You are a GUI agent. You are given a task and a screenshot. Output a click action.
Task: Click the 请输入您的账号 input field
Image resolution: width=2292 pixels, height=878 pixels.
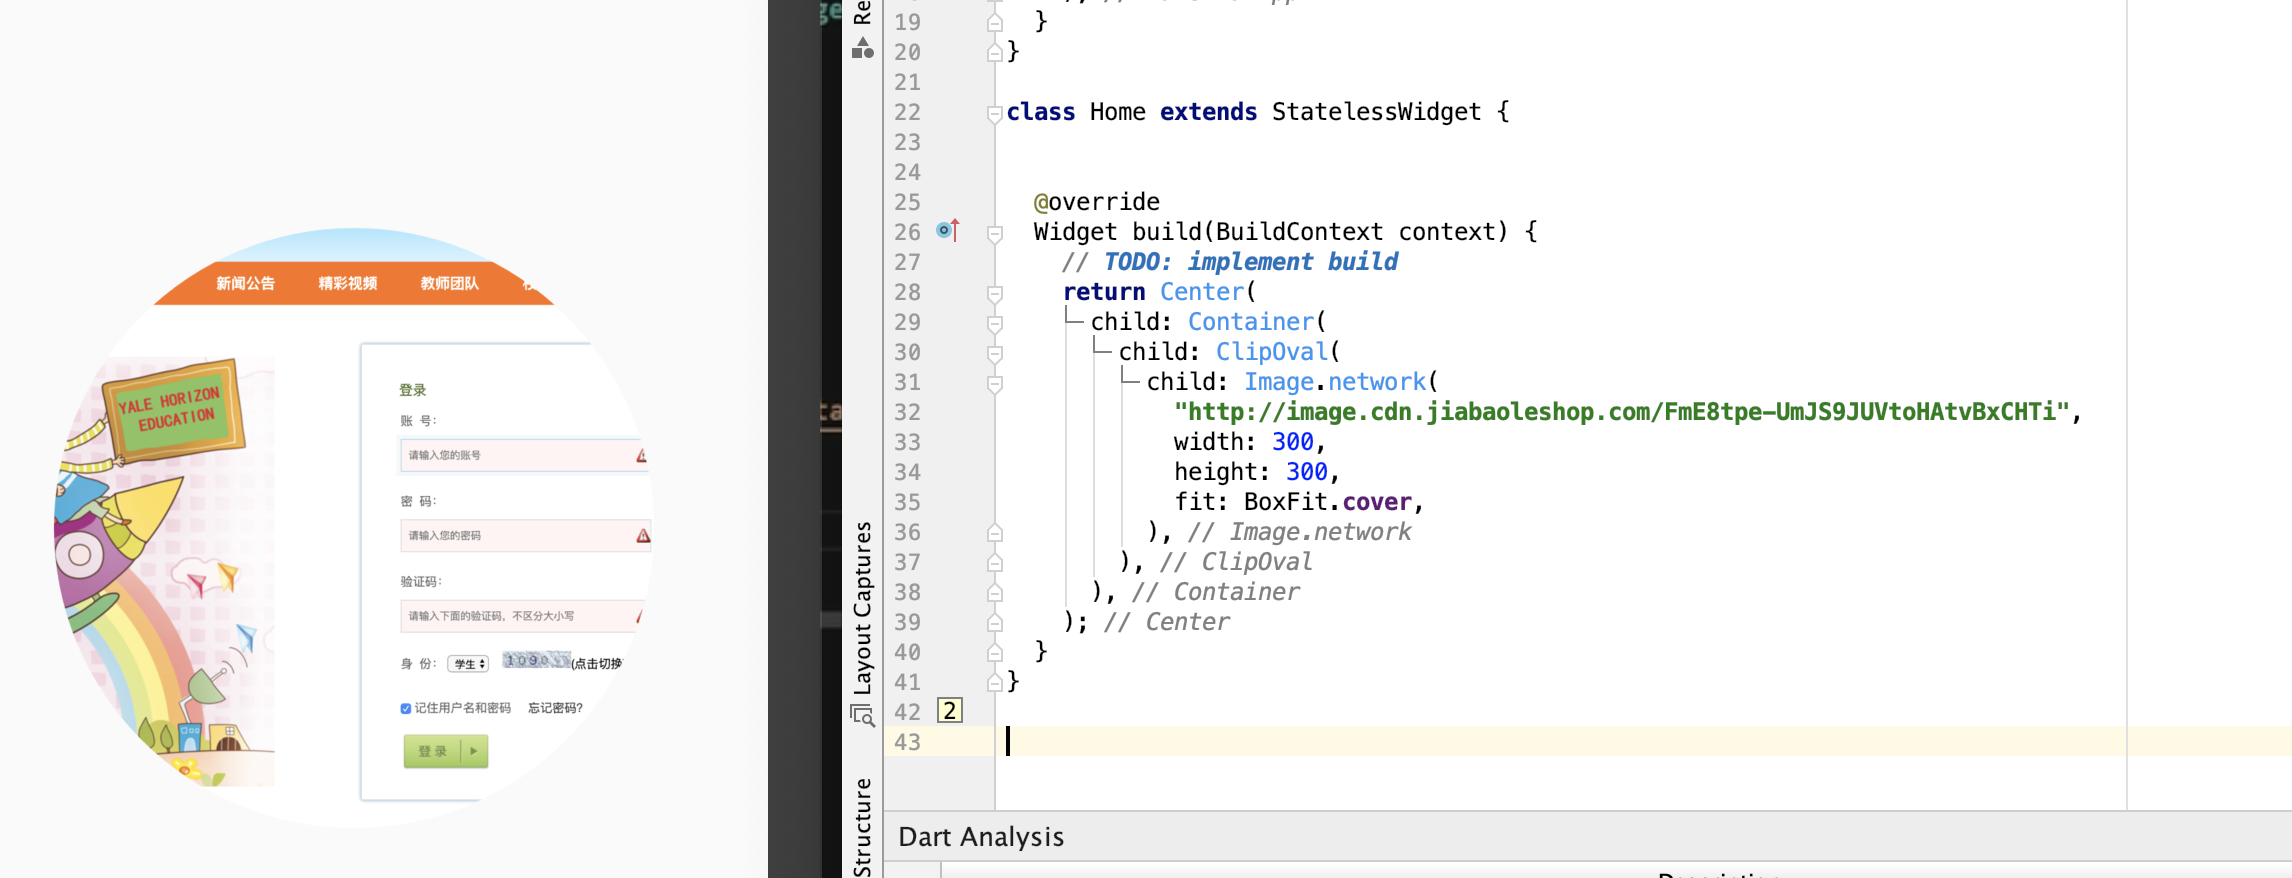click(515, 455)
